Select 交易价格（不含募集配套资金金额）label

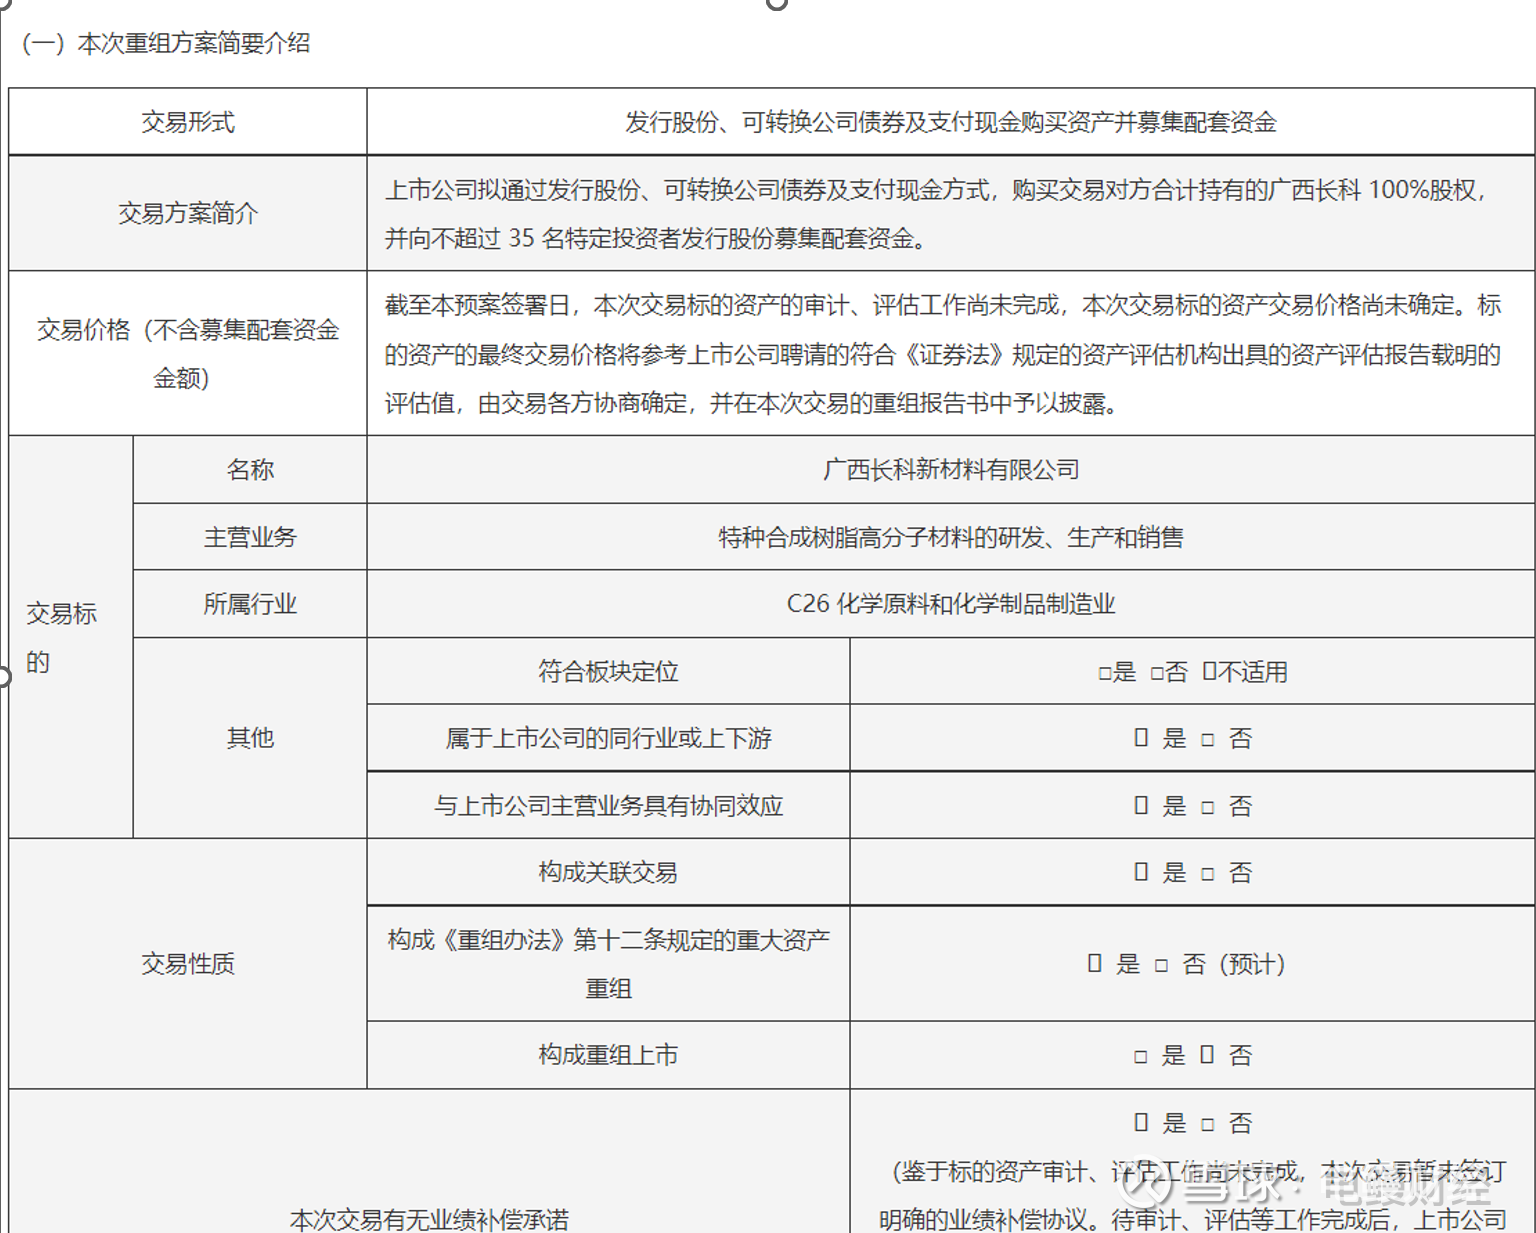coord(188,353)
